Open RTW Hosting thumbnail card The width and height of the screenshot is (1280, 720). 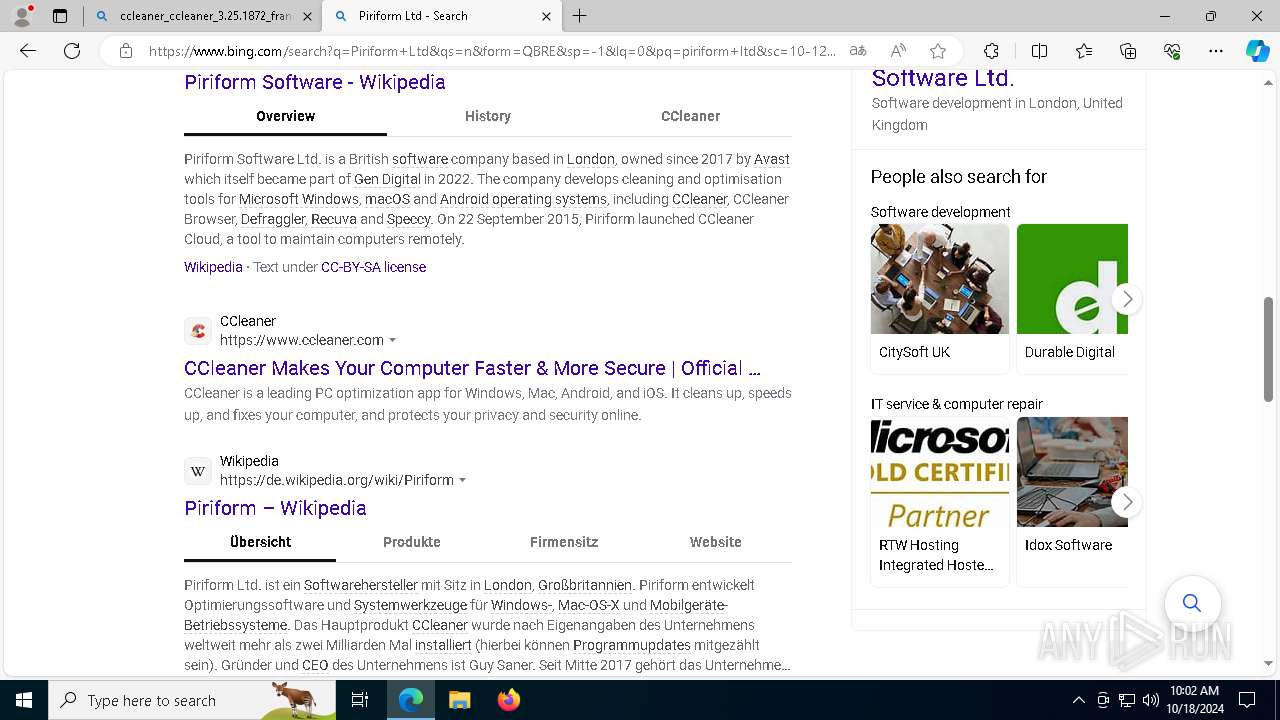click(940, 501)
